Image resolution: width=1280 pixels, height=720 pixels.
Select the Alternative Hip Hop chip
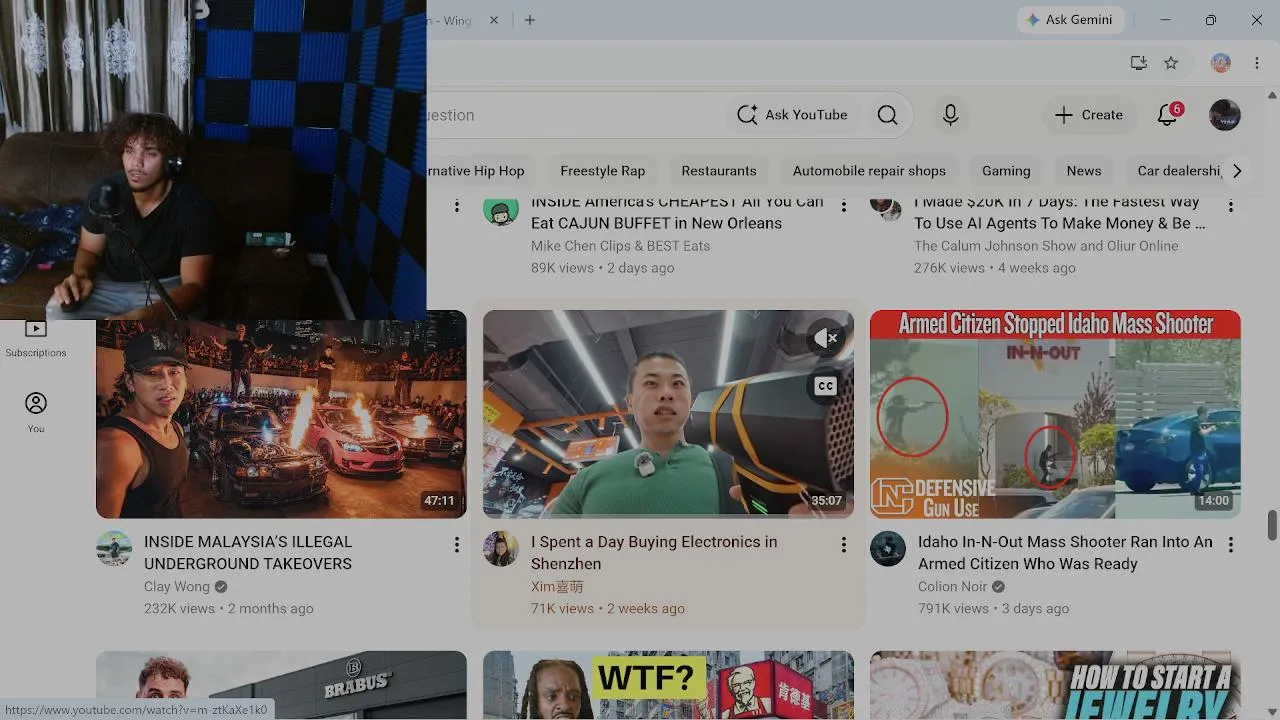(481, 171)
